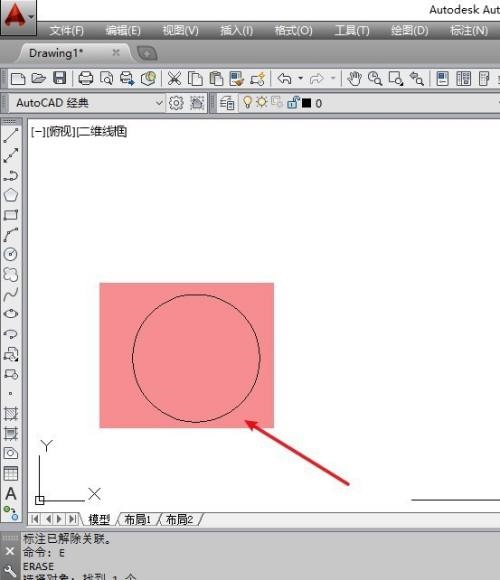Click the layer 0 black color swatch

tap(306, 103)
